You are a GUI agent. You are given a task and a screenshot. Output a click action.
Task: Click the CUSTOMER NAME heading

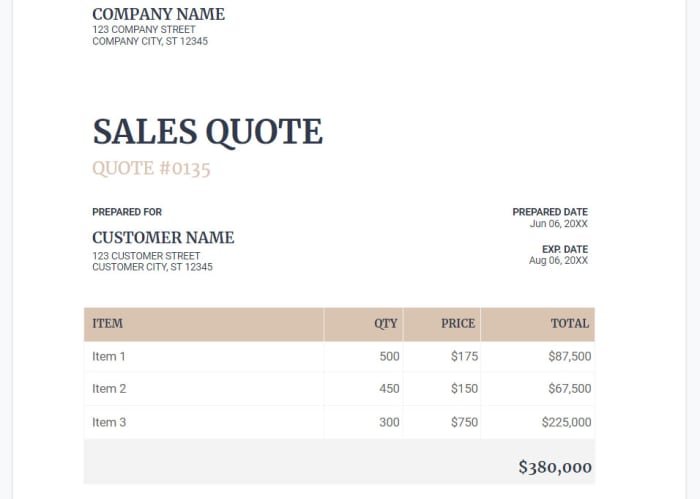tap(163, 238)
